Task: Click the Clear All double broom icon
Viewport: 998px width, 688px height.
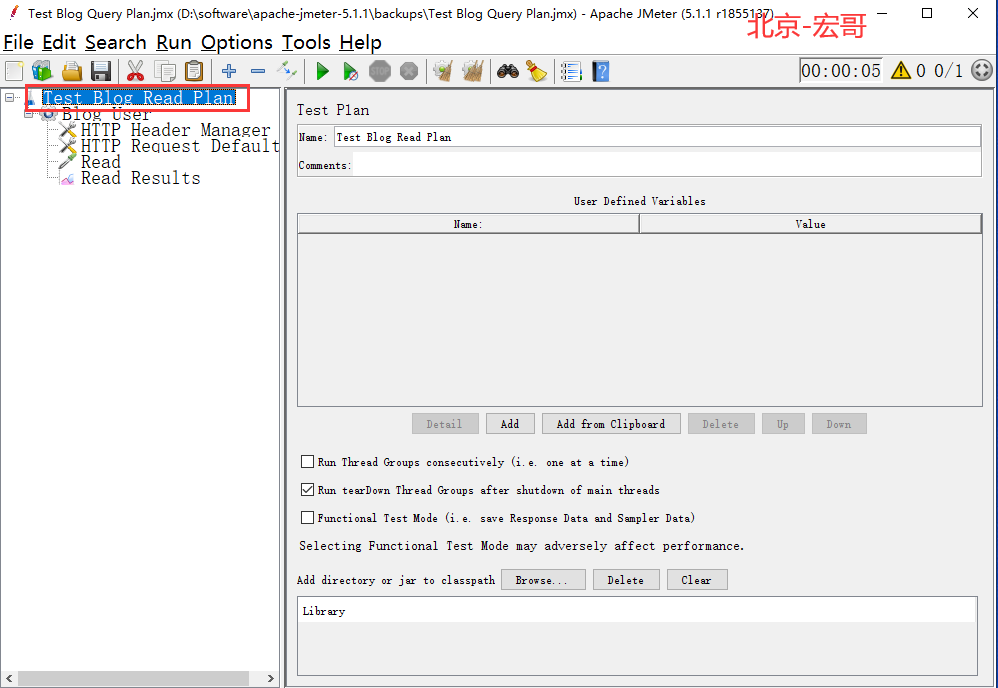Action: point(473,71)
